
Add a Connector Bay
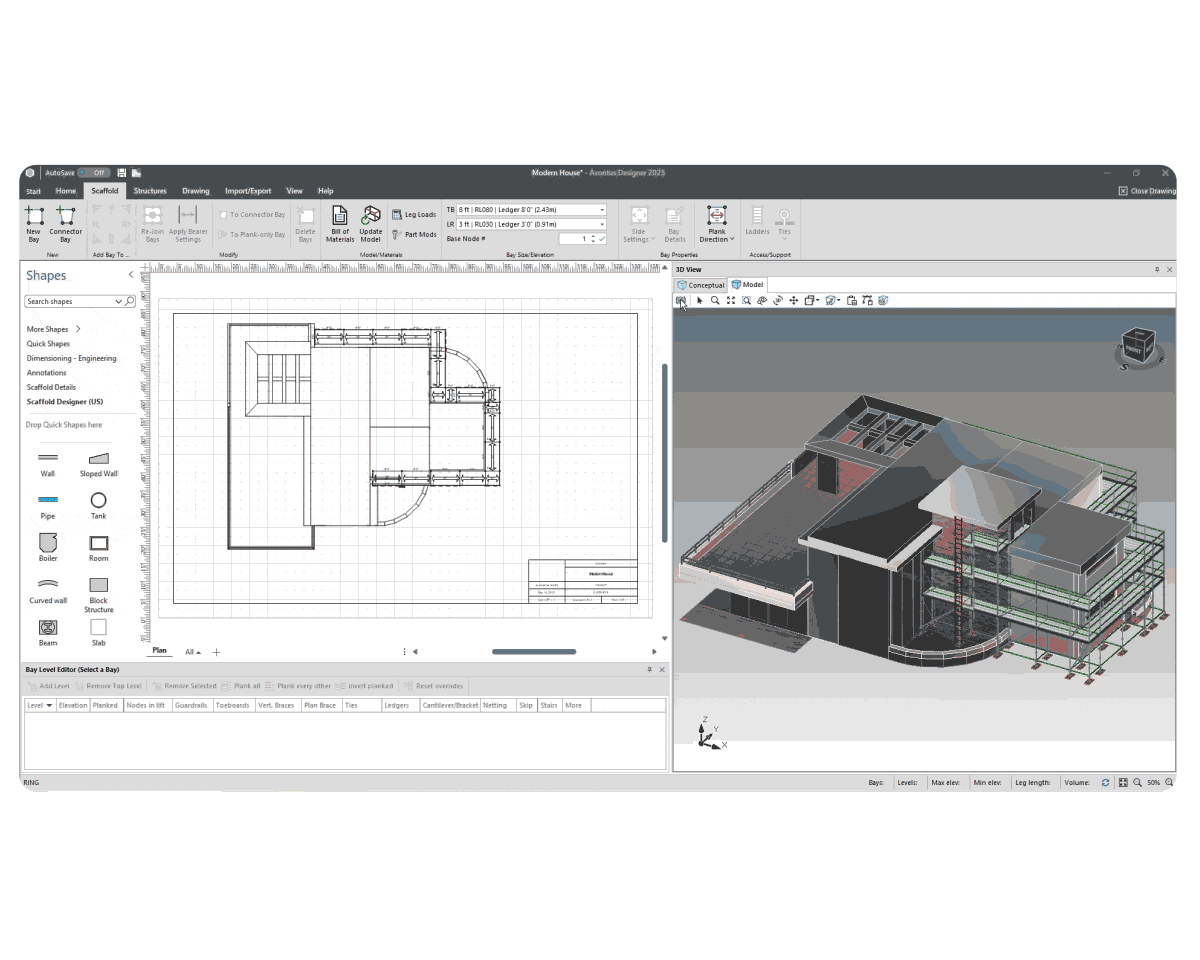click(x=65, y=217)
